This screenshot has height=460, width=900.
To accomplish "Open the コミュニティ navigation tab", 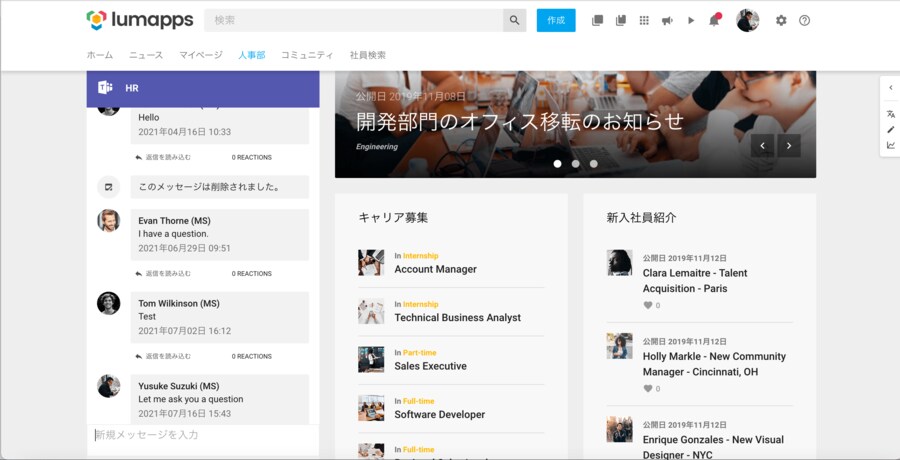I will coord(308,55).
